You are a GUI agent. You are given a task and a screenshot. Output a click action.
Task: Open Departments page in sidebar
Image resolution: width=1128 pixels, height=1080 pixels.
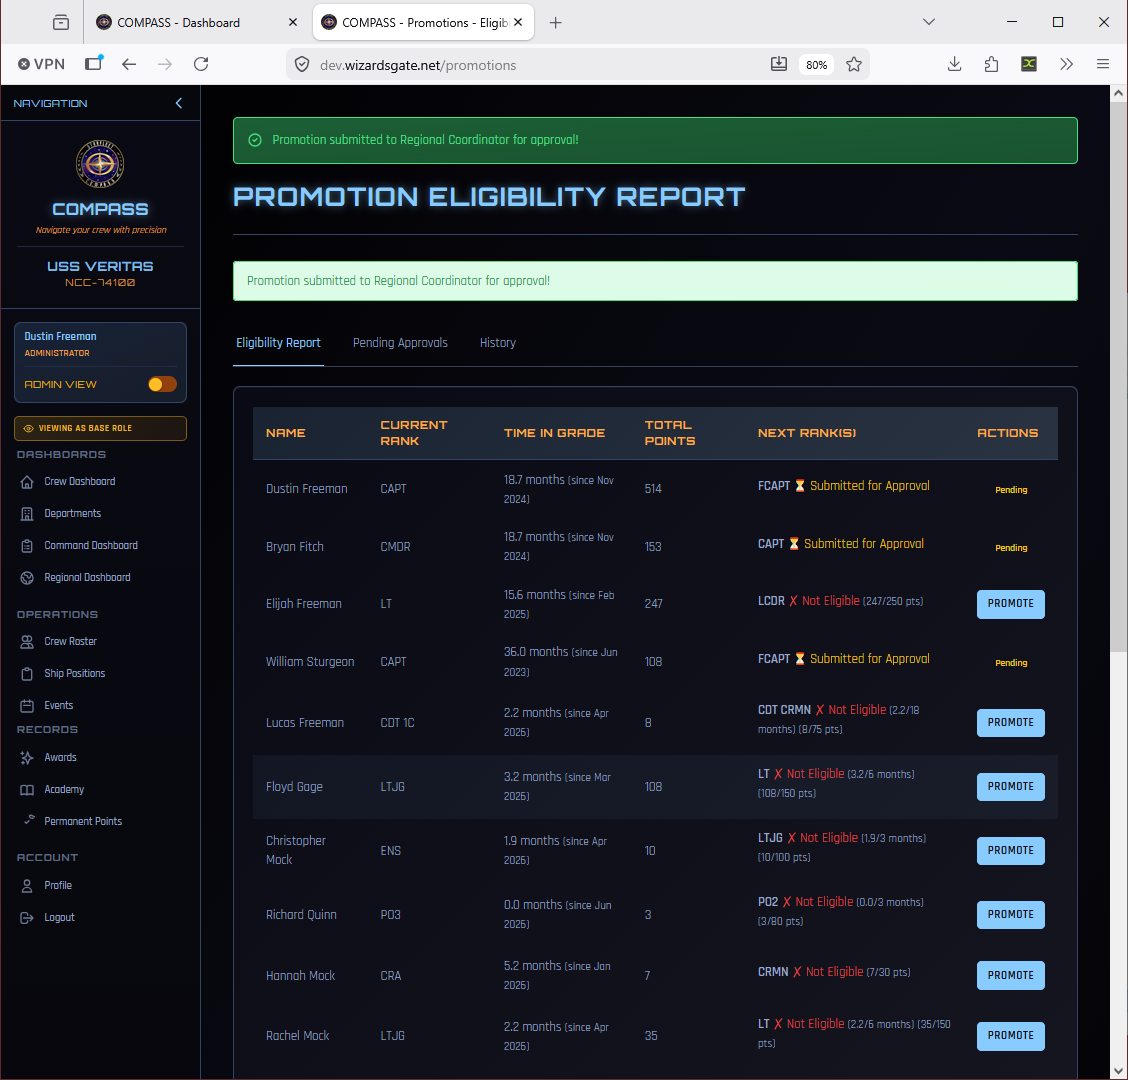(72, 513)
